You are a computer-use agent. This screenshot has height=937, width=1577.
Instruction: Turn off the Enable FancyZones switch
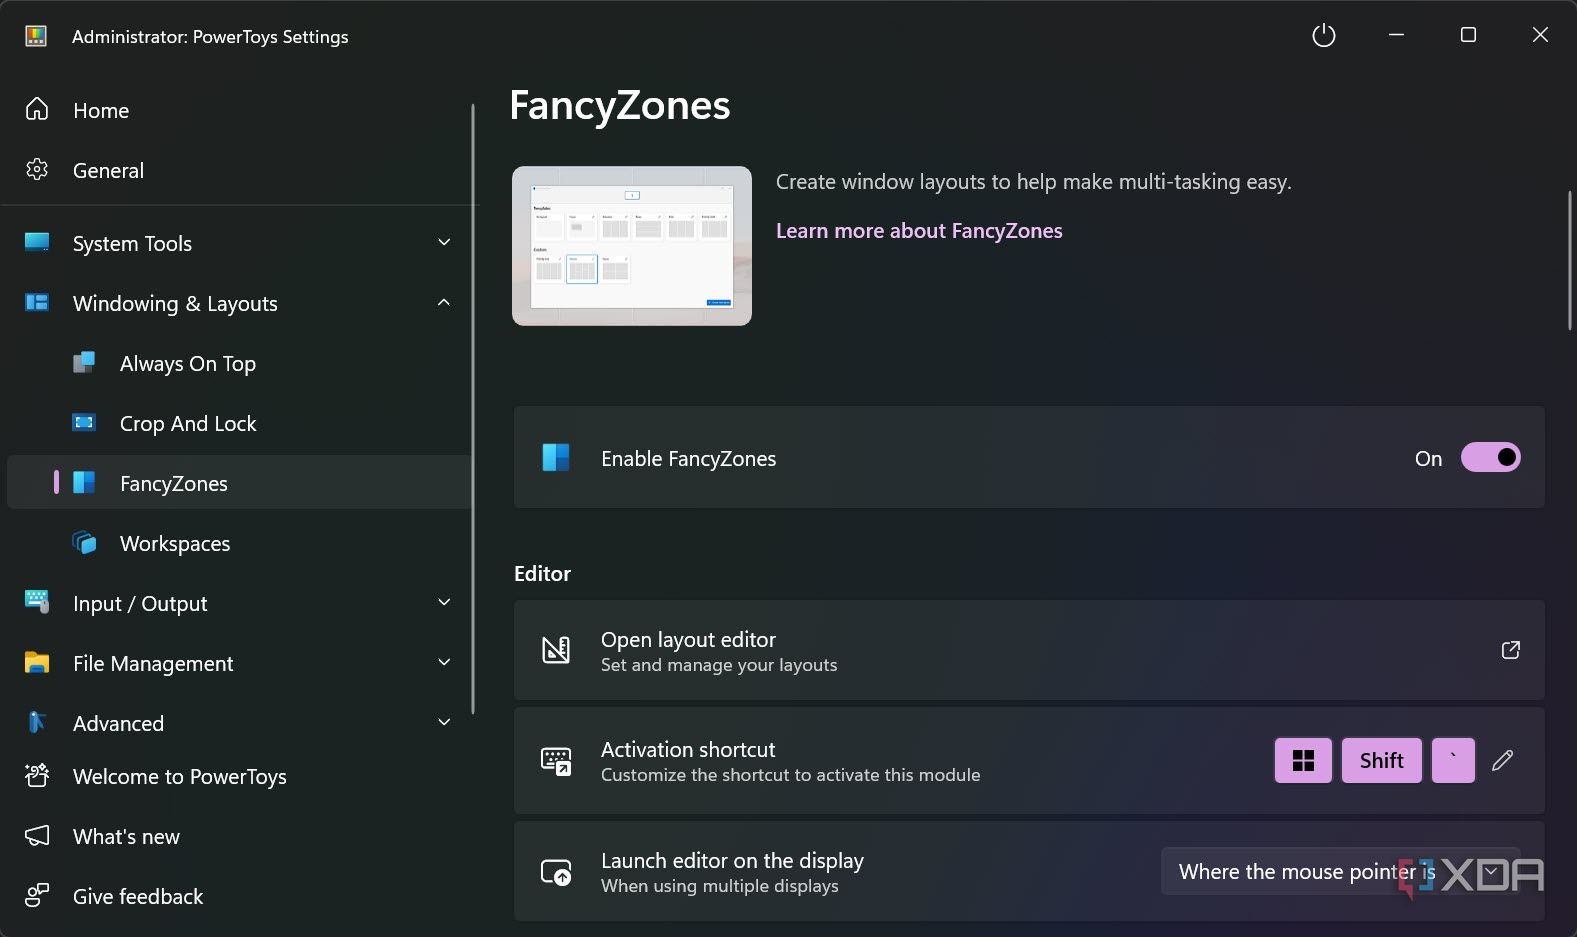click(1490, 458)
